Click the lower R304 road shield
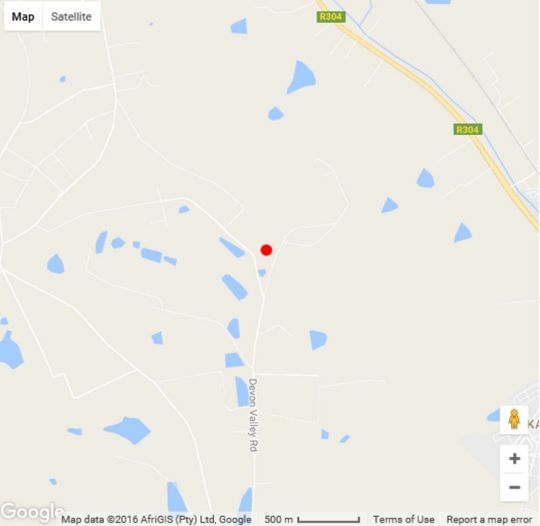The width and height of the screenshot is (540, 526). click(x=467, y=130)
